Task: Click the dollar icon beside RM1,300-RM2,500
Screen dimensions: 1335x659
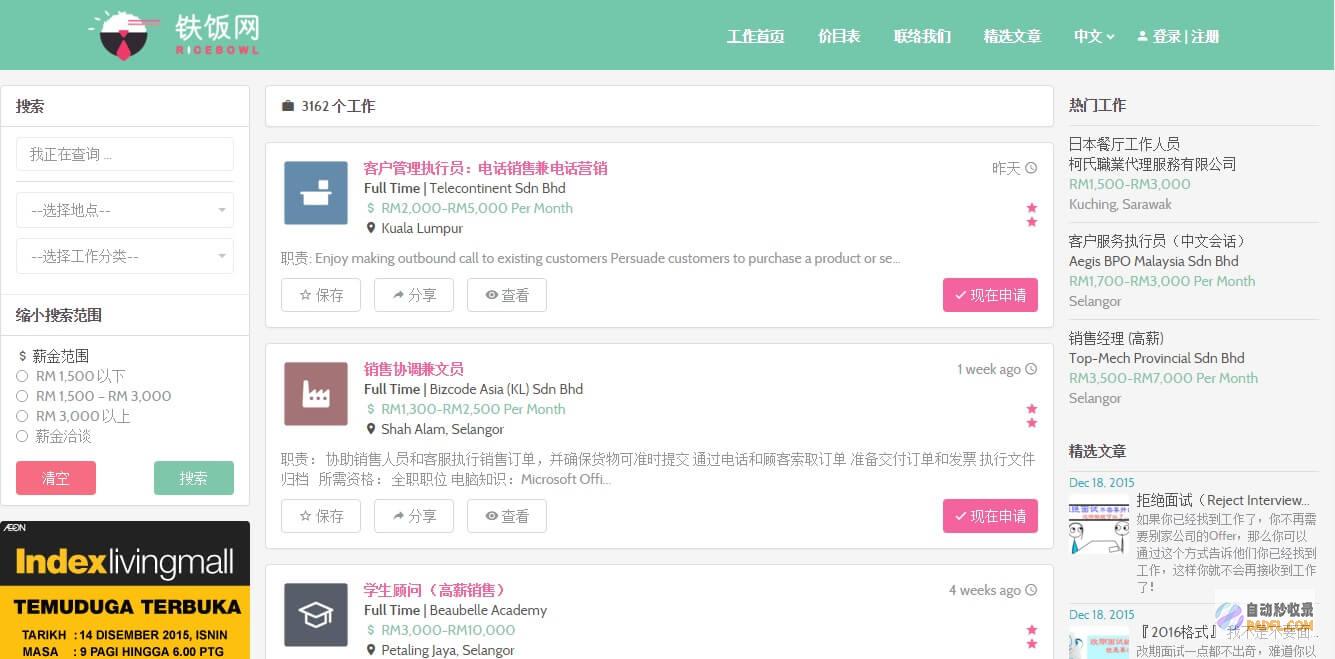Action: [x=371, y=409]
